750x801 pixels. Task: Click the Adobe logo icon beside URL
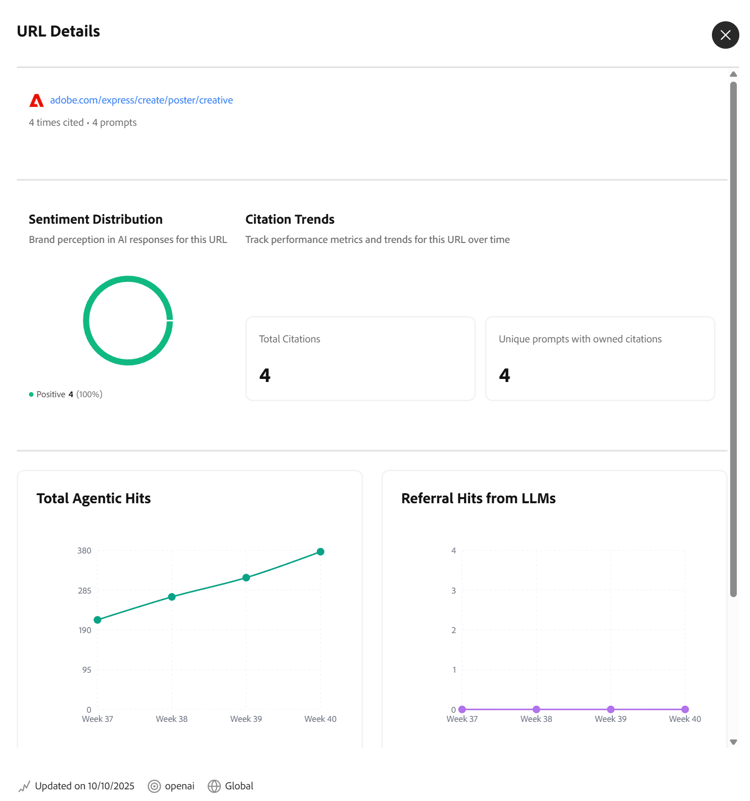(36, 101)
